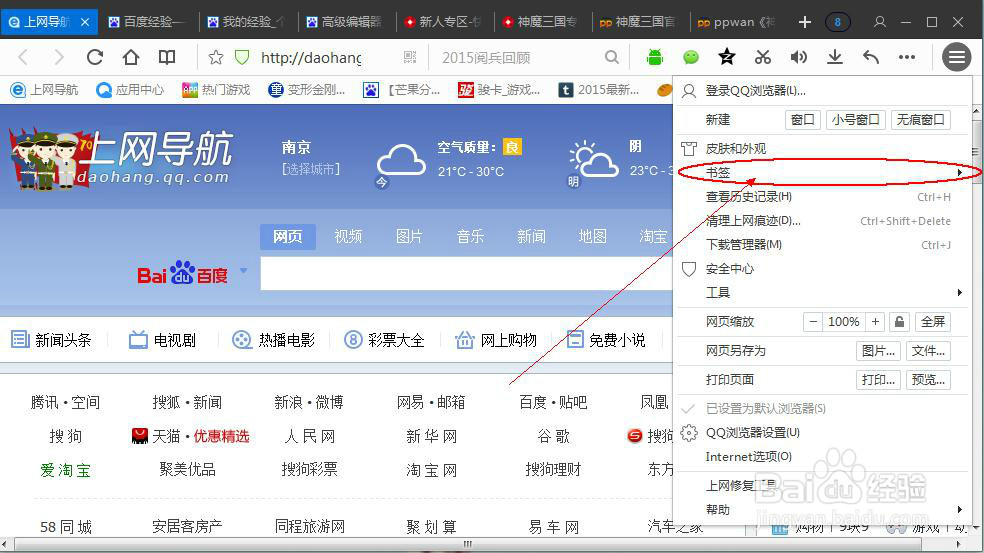Open green Android robot extension
This screenshot has height=553, width=984.
[655, 57]
